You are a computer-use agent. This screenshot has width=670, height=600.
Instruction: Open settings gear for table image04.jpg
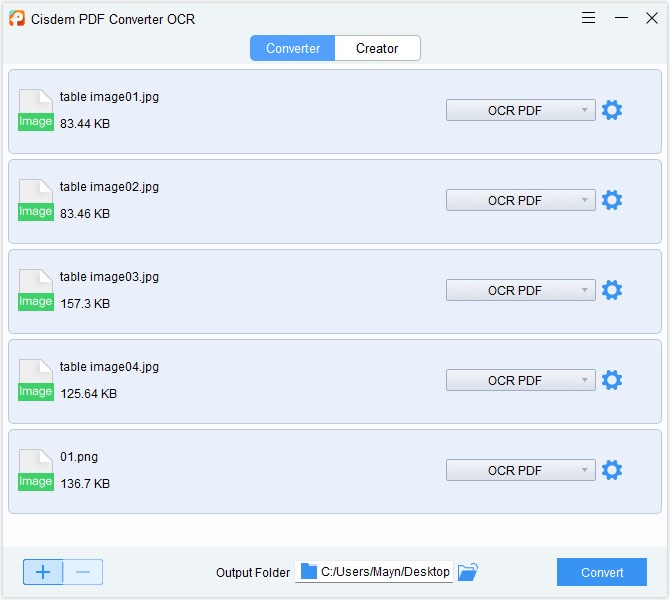point(612,381)
